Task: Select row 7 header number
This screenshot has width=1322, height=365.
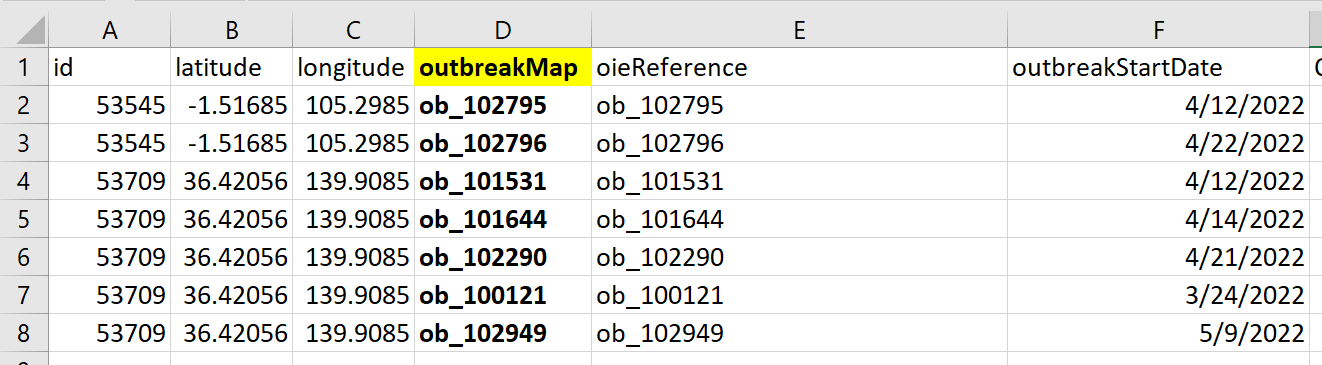Action: (24, 295)
